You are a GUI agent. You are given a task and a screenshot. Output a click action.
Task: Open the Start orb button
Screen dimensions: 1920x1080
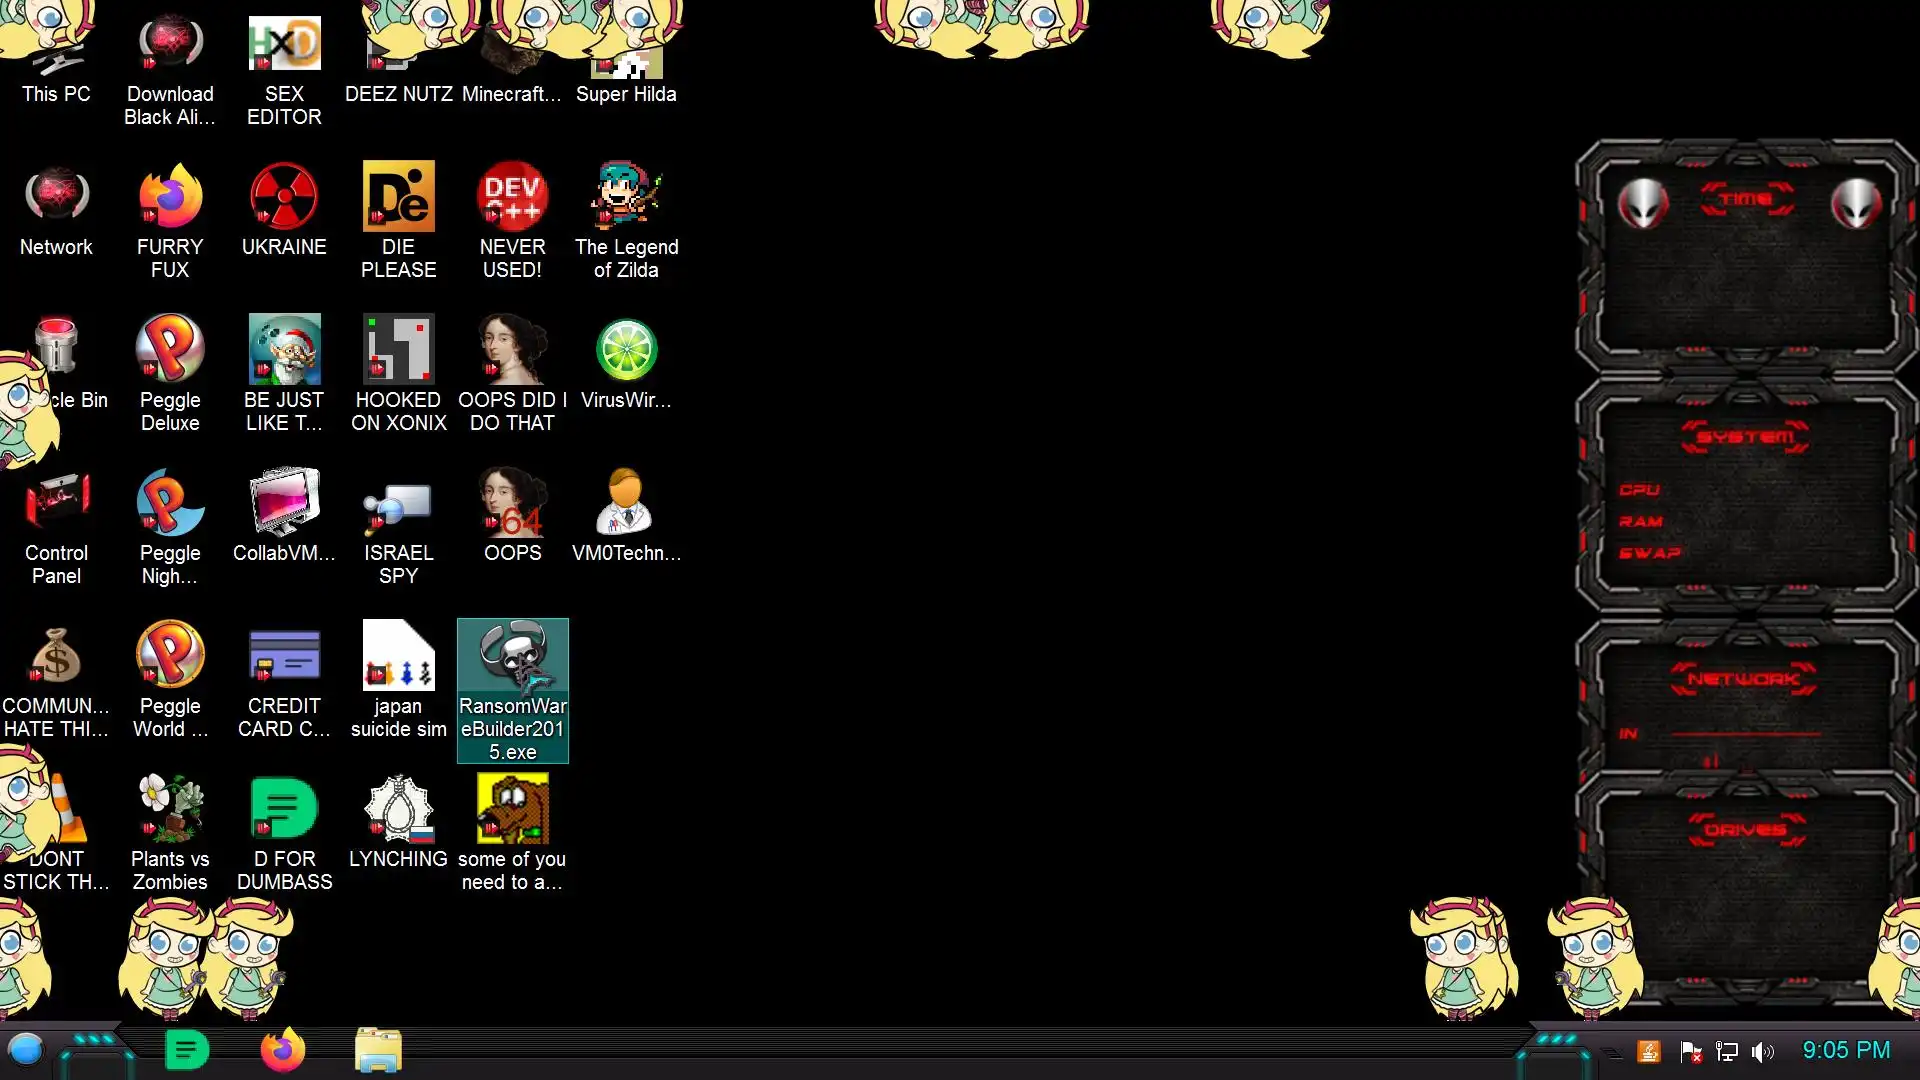pos(26,1050)
